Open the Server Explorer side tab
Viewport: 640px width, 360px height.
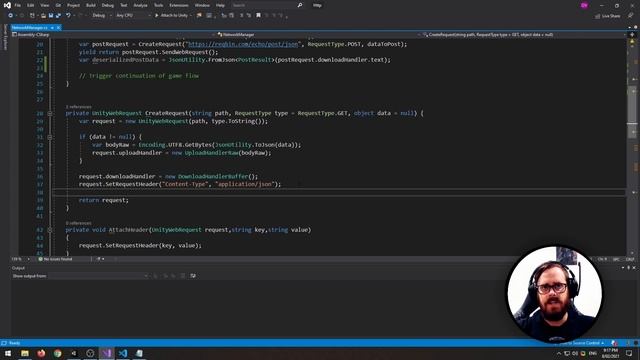pyautogui.click(x=5, y=37)
